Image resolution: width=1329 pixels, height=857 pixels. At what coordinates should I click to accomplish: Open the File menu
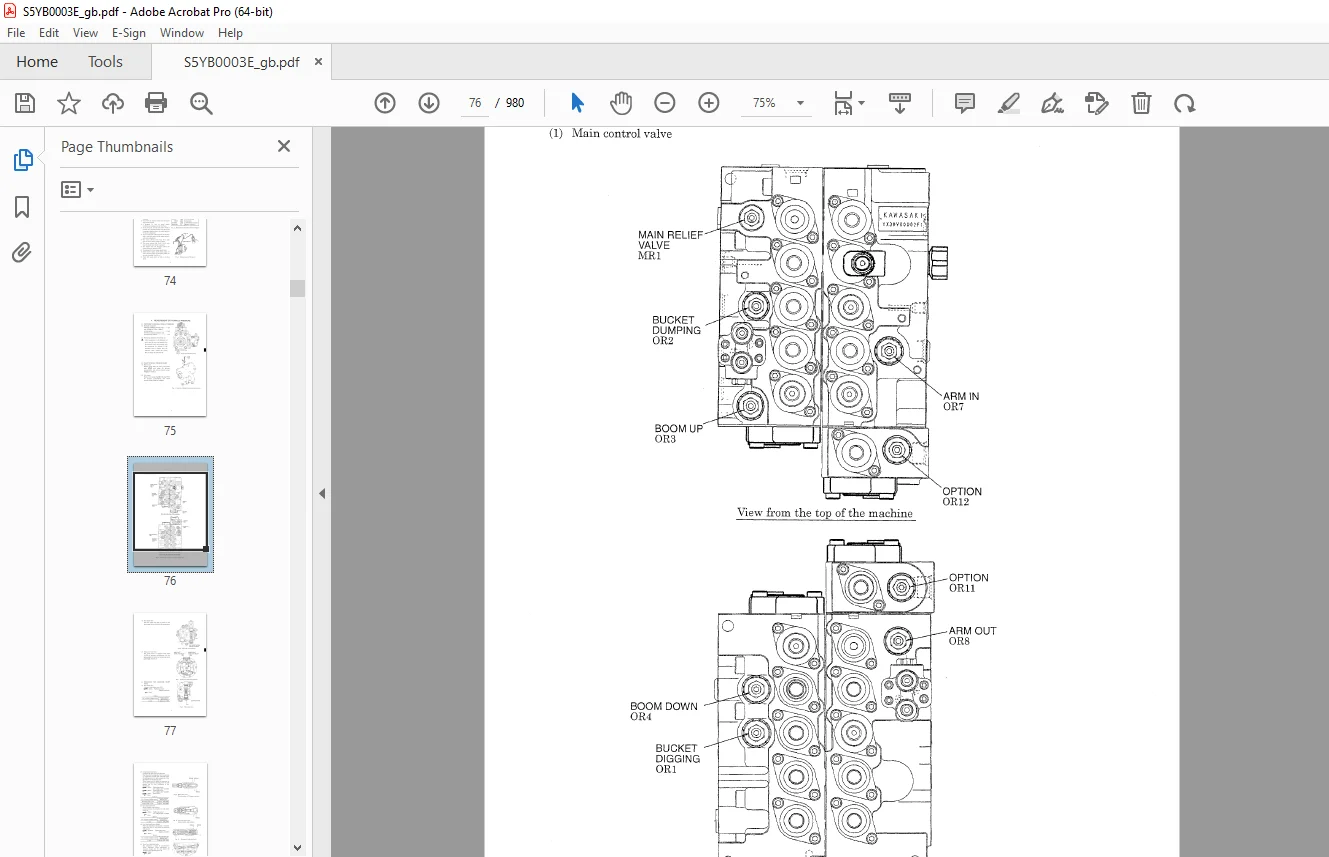click(x=16, y=33)
